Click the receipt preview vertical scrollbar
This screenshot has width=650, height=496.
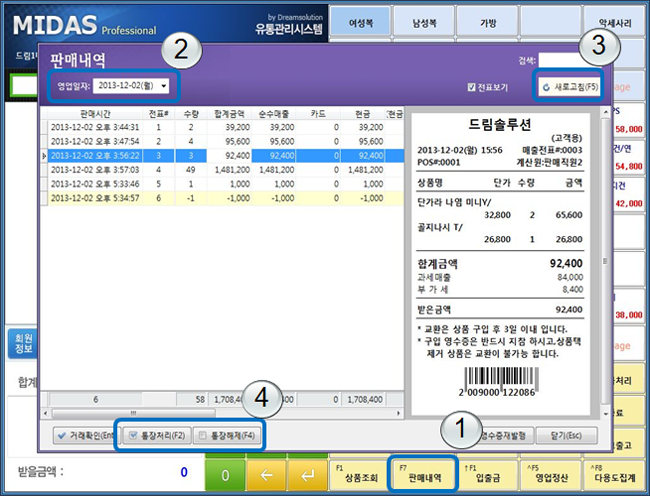tap(605, 261)
